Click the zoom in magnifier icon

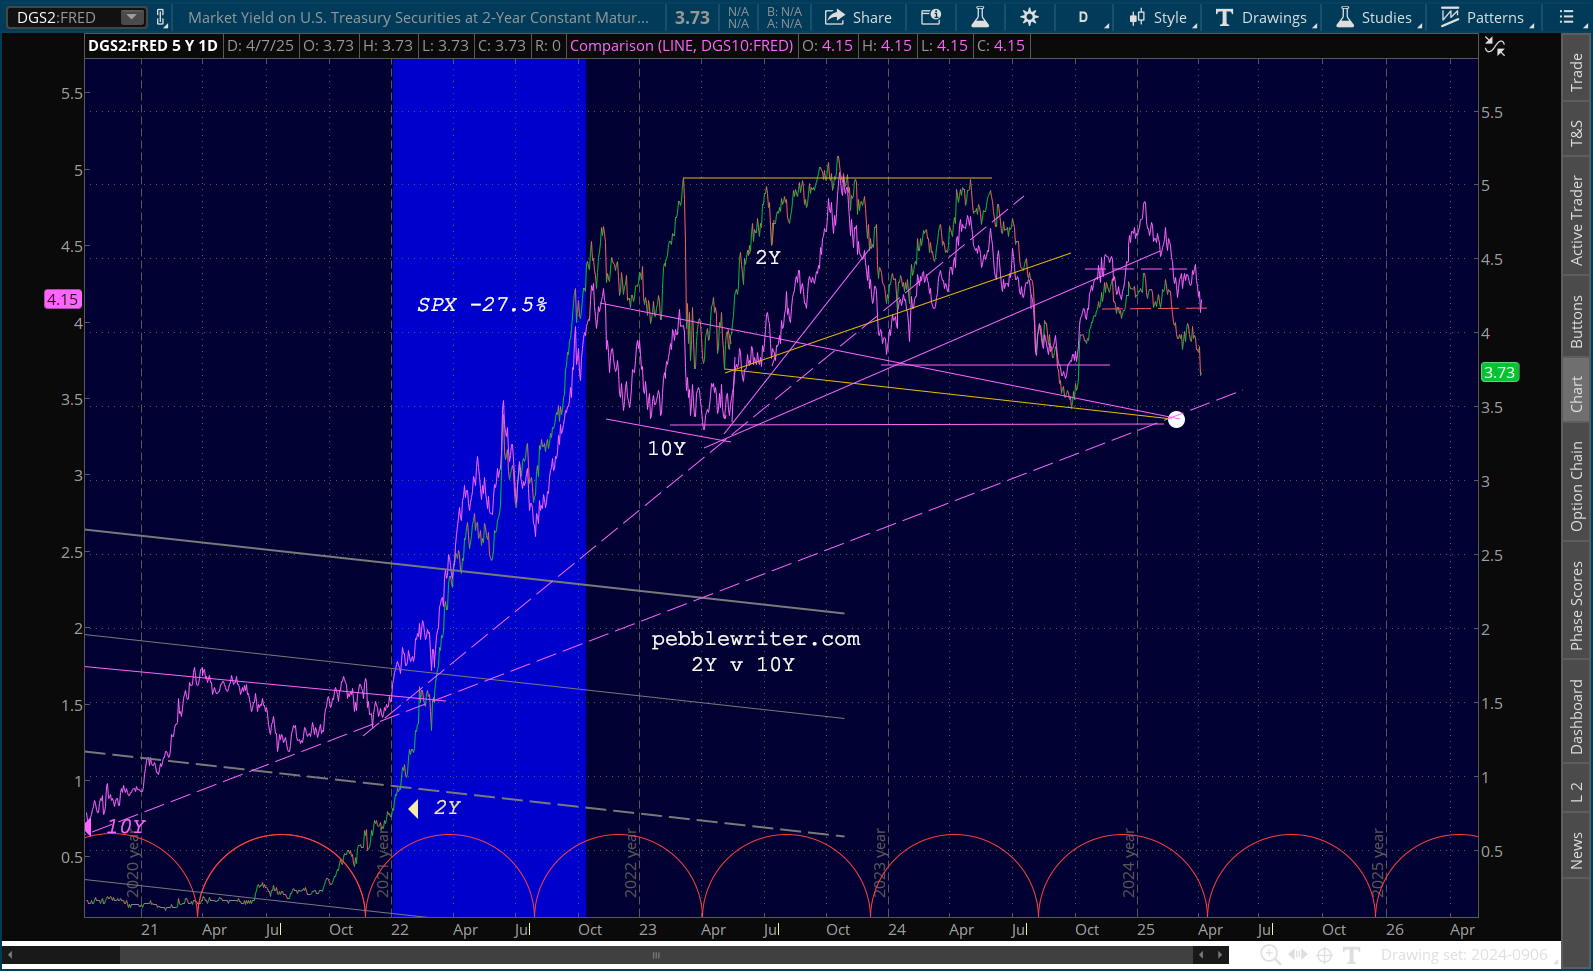pyautogui.click(x=1270, y=955)
